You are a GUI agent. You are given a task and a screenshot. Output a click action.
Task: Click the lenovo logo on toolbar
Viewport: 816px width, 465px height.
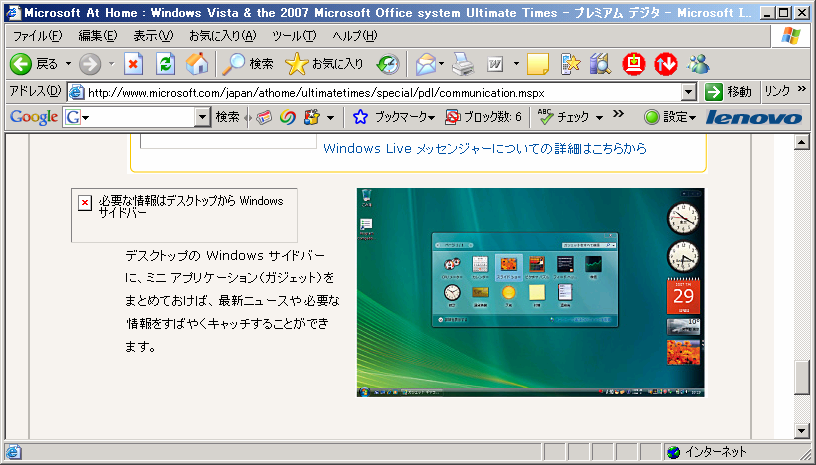click(x=754, y=118)
